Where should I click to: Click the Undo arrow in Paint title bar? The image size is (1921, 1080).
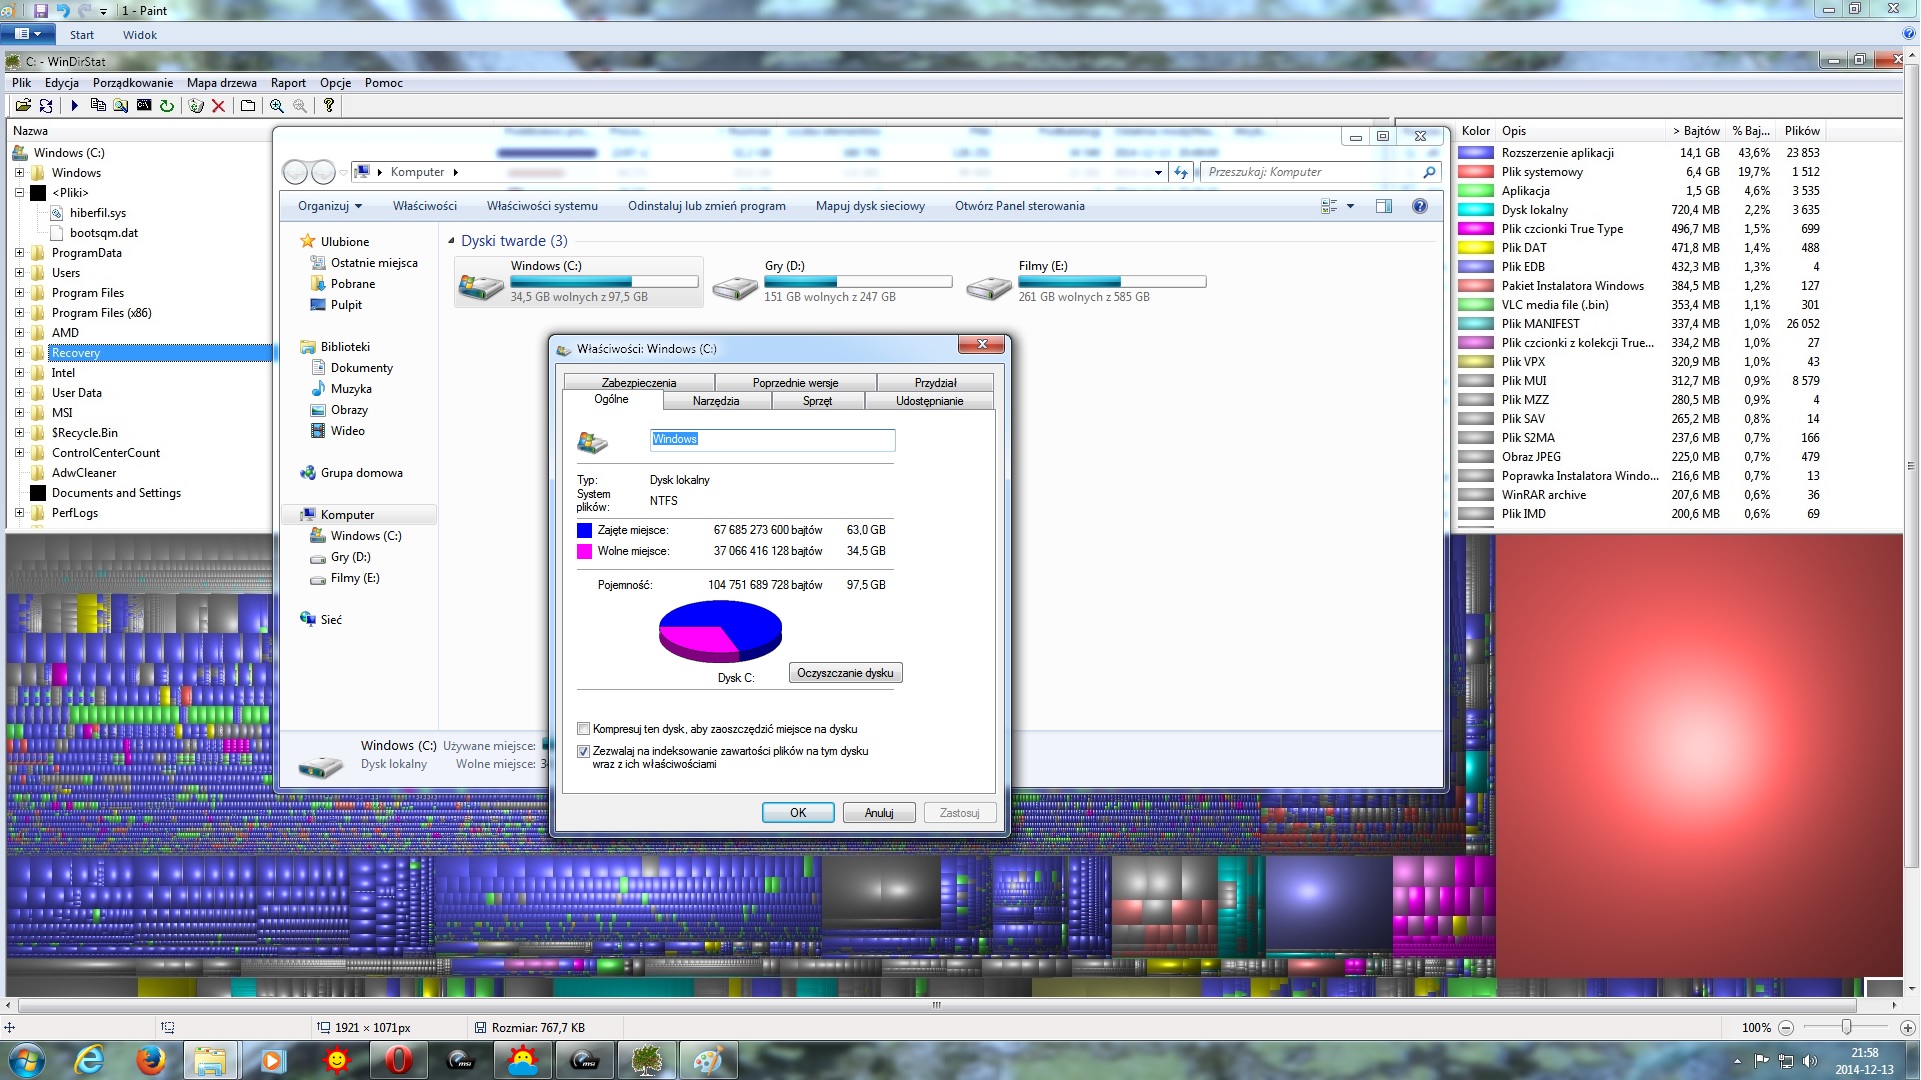[x=63, y=10]
